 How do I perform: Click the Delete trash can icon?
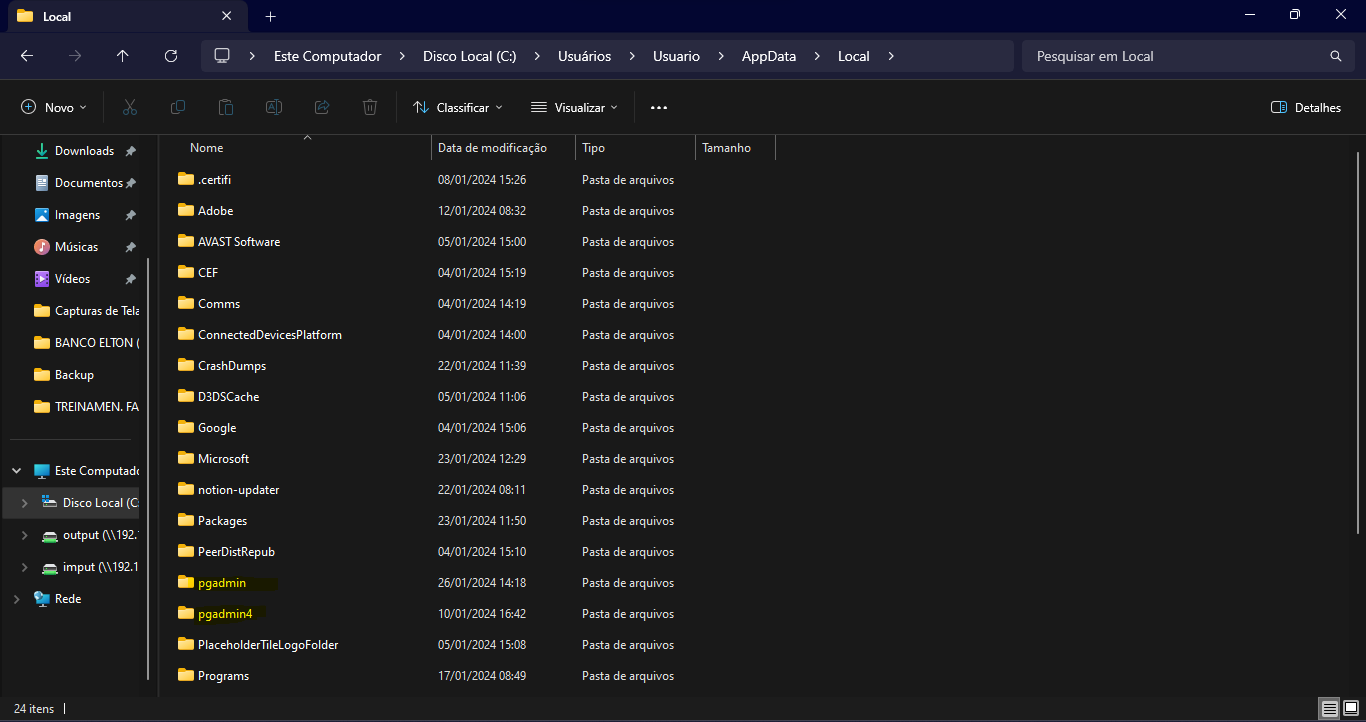coord(370,107)
